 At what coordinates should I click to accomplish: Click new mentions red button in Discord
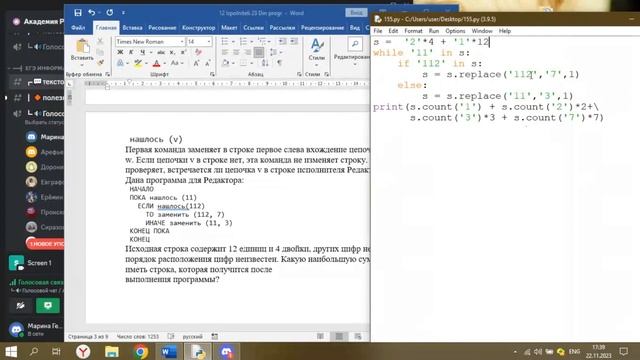[46, 244]
